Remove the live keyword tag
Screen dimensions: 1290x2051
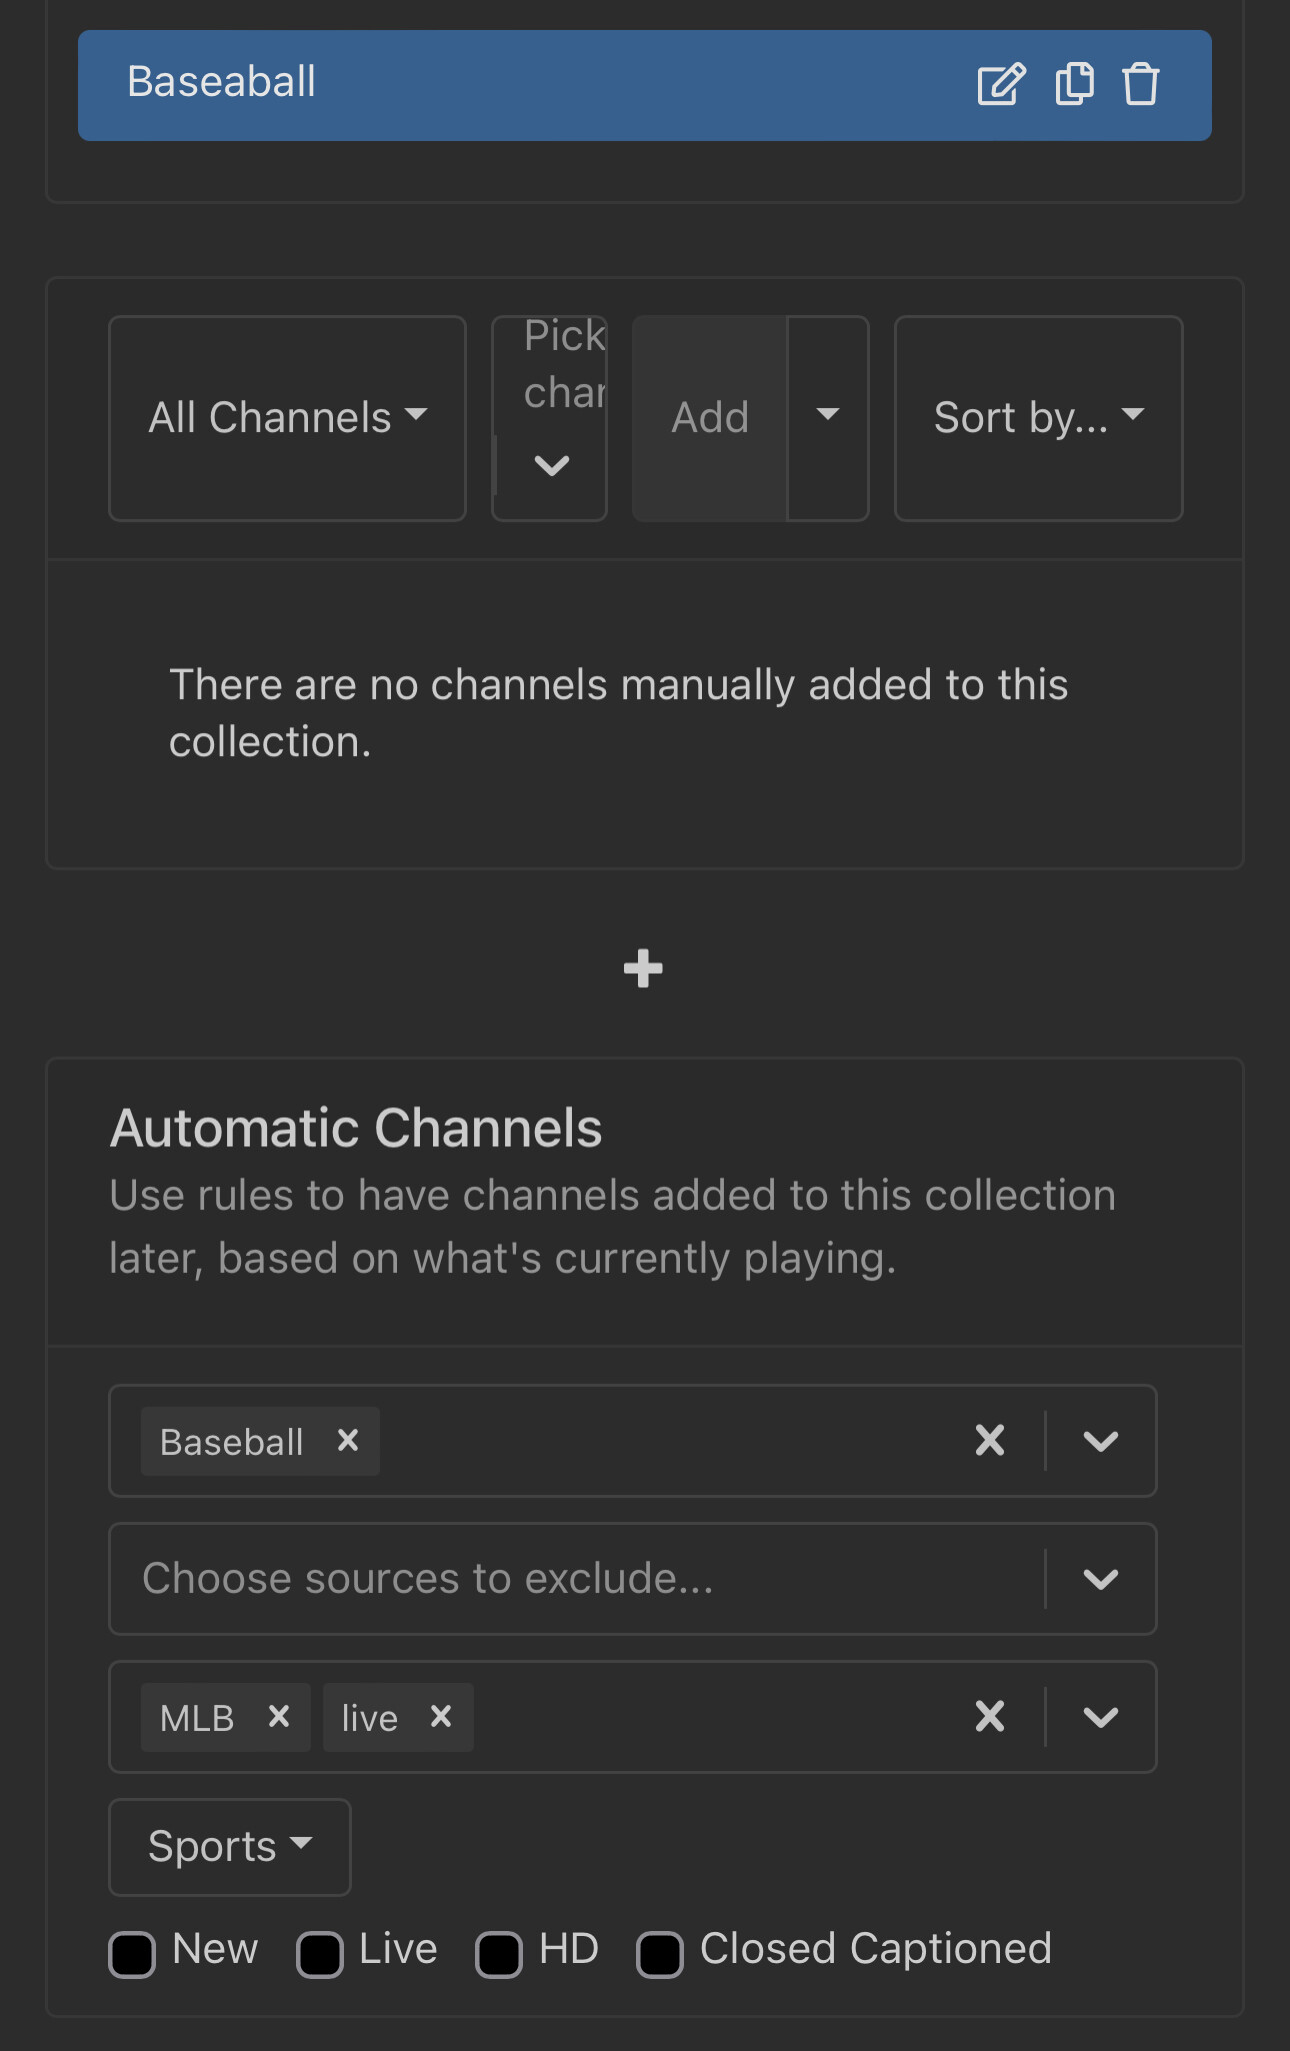tap(441, 1716)
